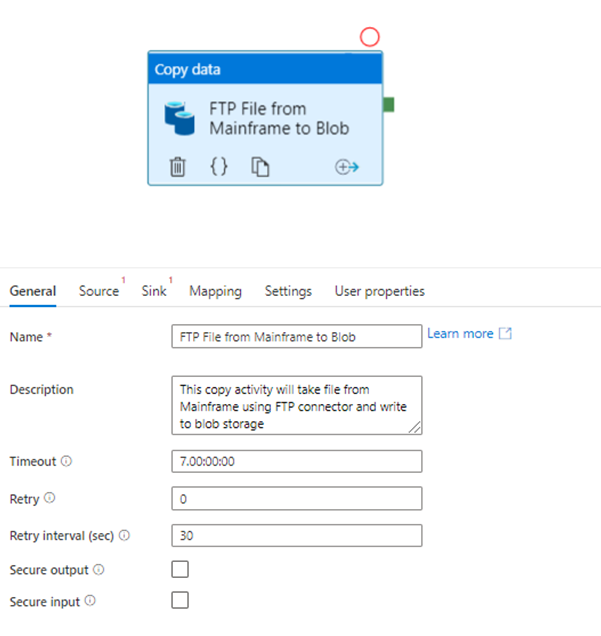The width and height of the screenshot is (601, 636).
Task: Switch to the Source tab
Action: (99, 291)
